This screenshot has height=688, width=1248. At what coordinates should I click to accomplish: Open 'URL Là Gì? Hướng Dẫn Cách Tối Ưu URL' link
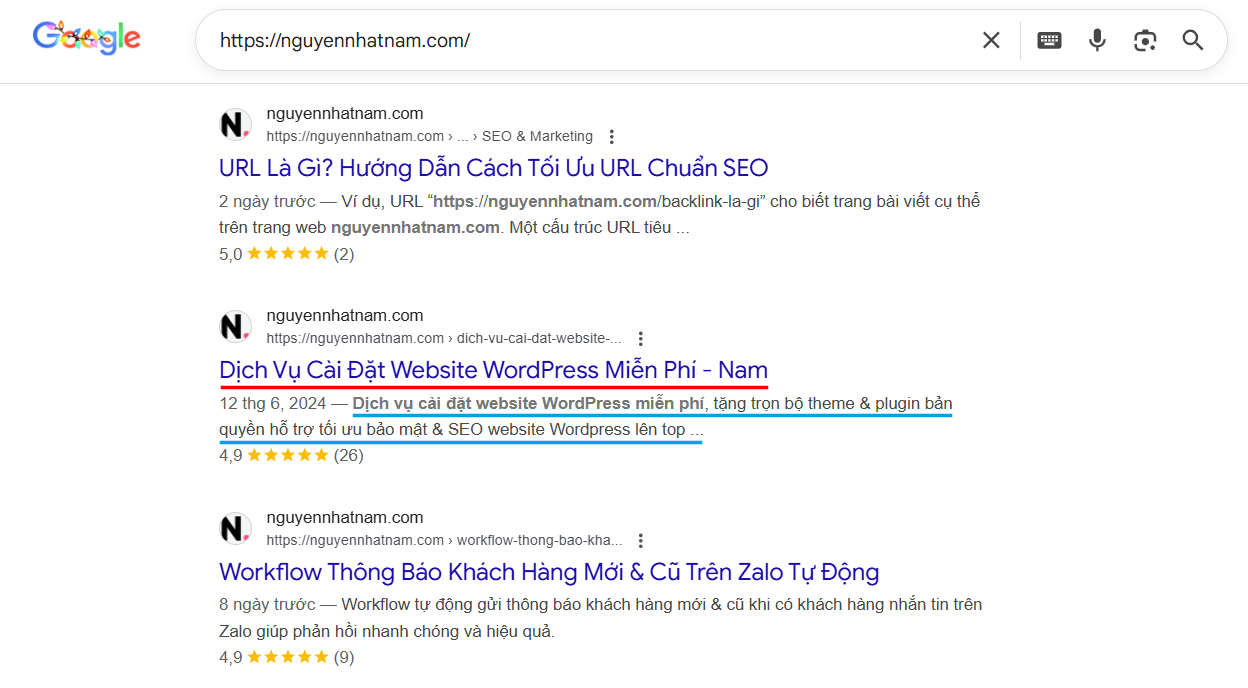tap(494, 168)
